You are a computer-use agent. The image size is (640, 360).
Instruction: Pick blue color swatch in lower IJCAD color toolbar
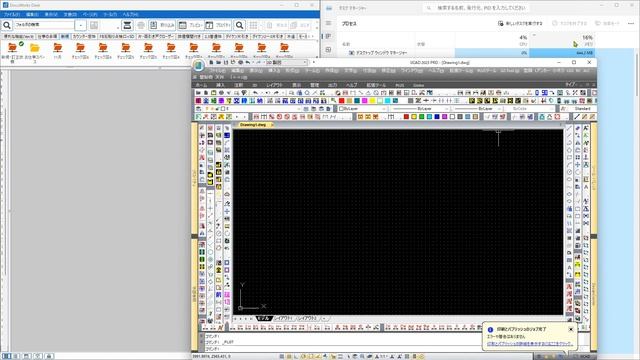[437, 117]
